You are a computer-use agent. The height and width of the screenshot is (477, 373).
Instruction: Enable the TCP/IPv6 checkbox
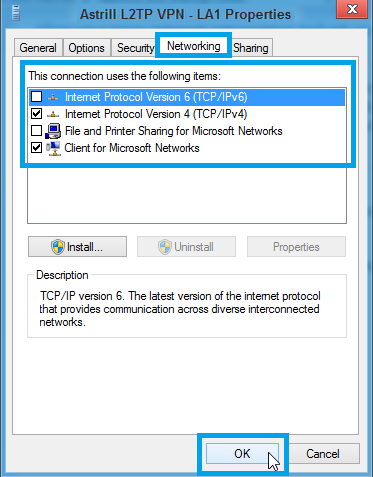(x=36, y=97)
